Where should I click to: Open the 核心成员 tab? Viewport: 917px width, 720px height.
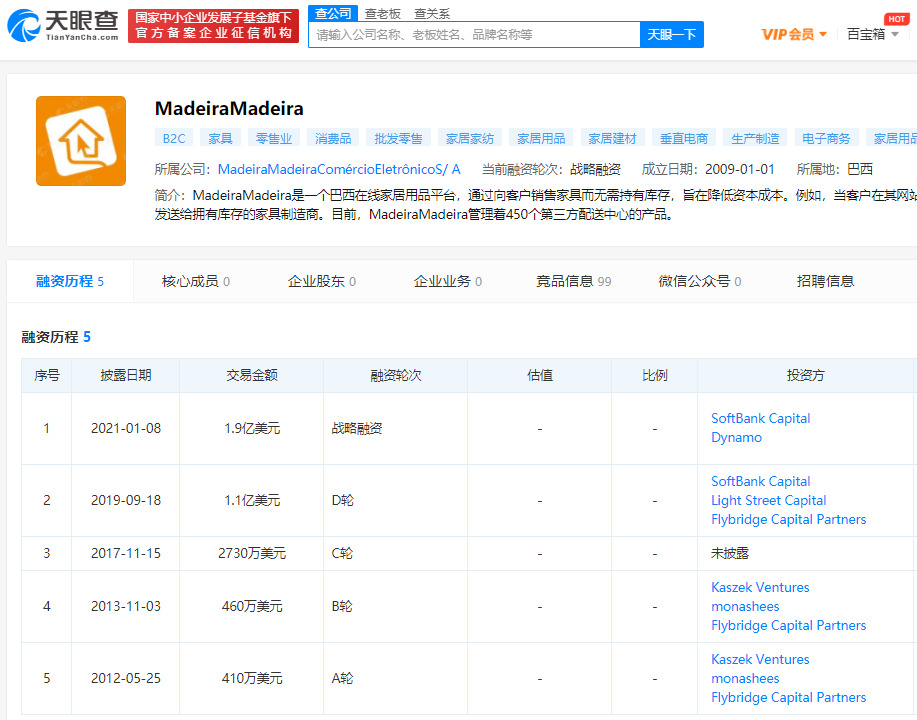pyautogui.click(x=196, y=281)
